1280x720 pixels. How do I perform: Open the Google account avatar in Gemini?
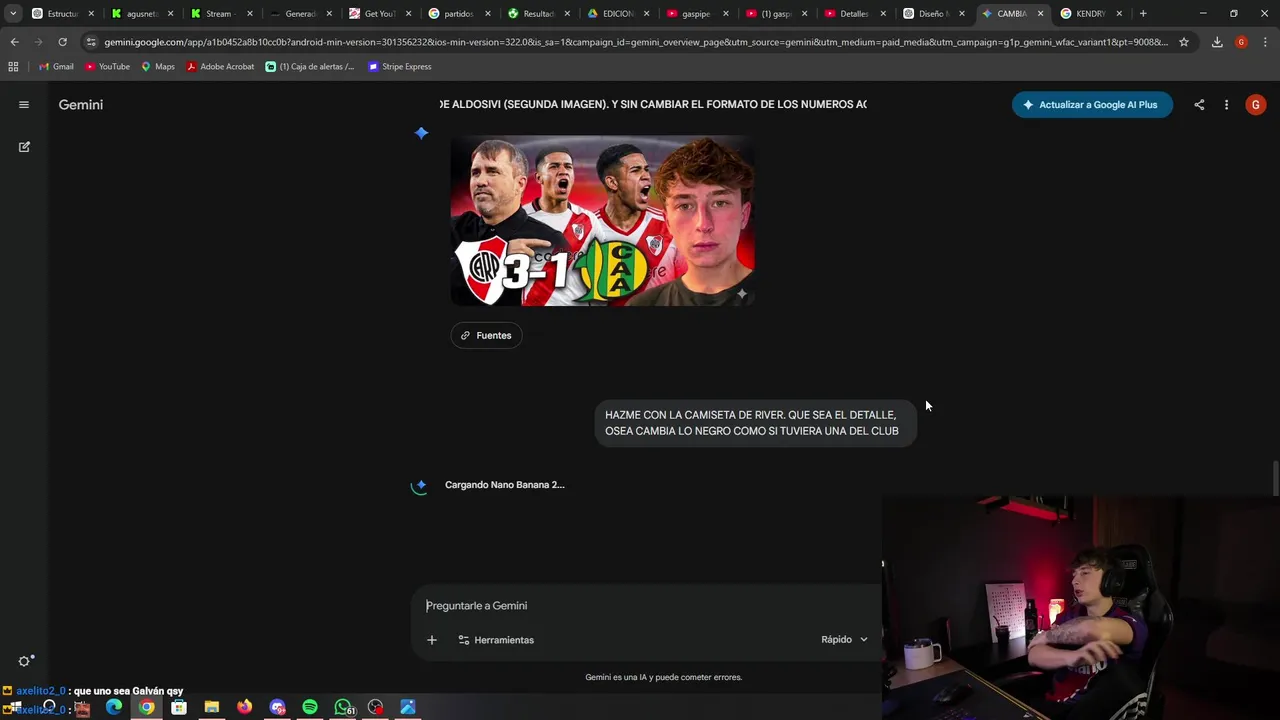coord(1255,104)
